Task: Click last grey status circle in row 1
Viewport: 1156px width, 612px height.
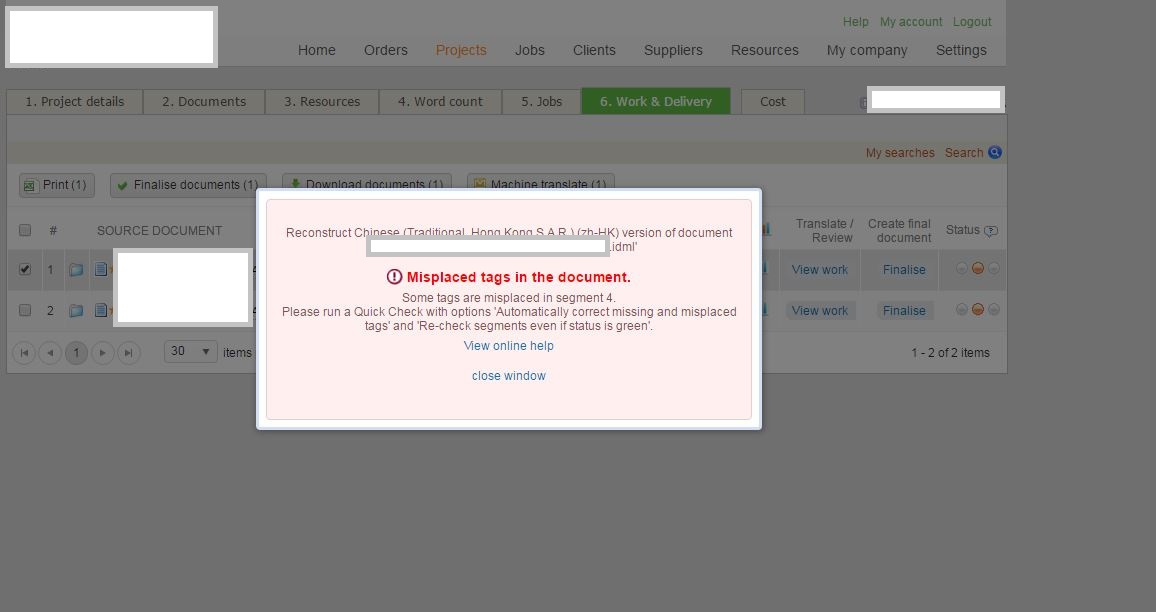Action: click(994, 268)
